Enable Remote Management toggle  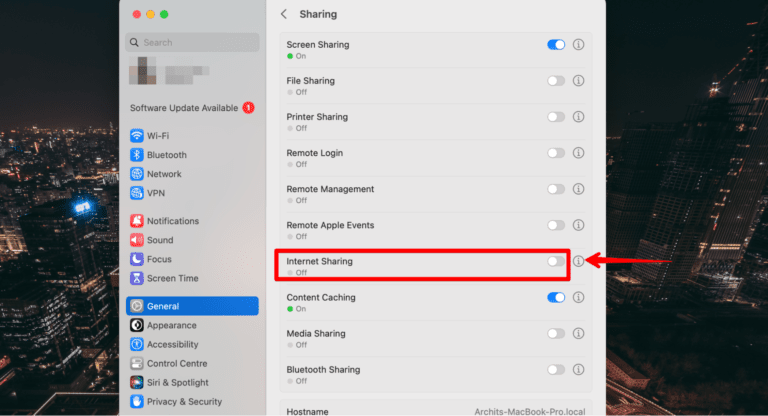[x=556, y=189]
